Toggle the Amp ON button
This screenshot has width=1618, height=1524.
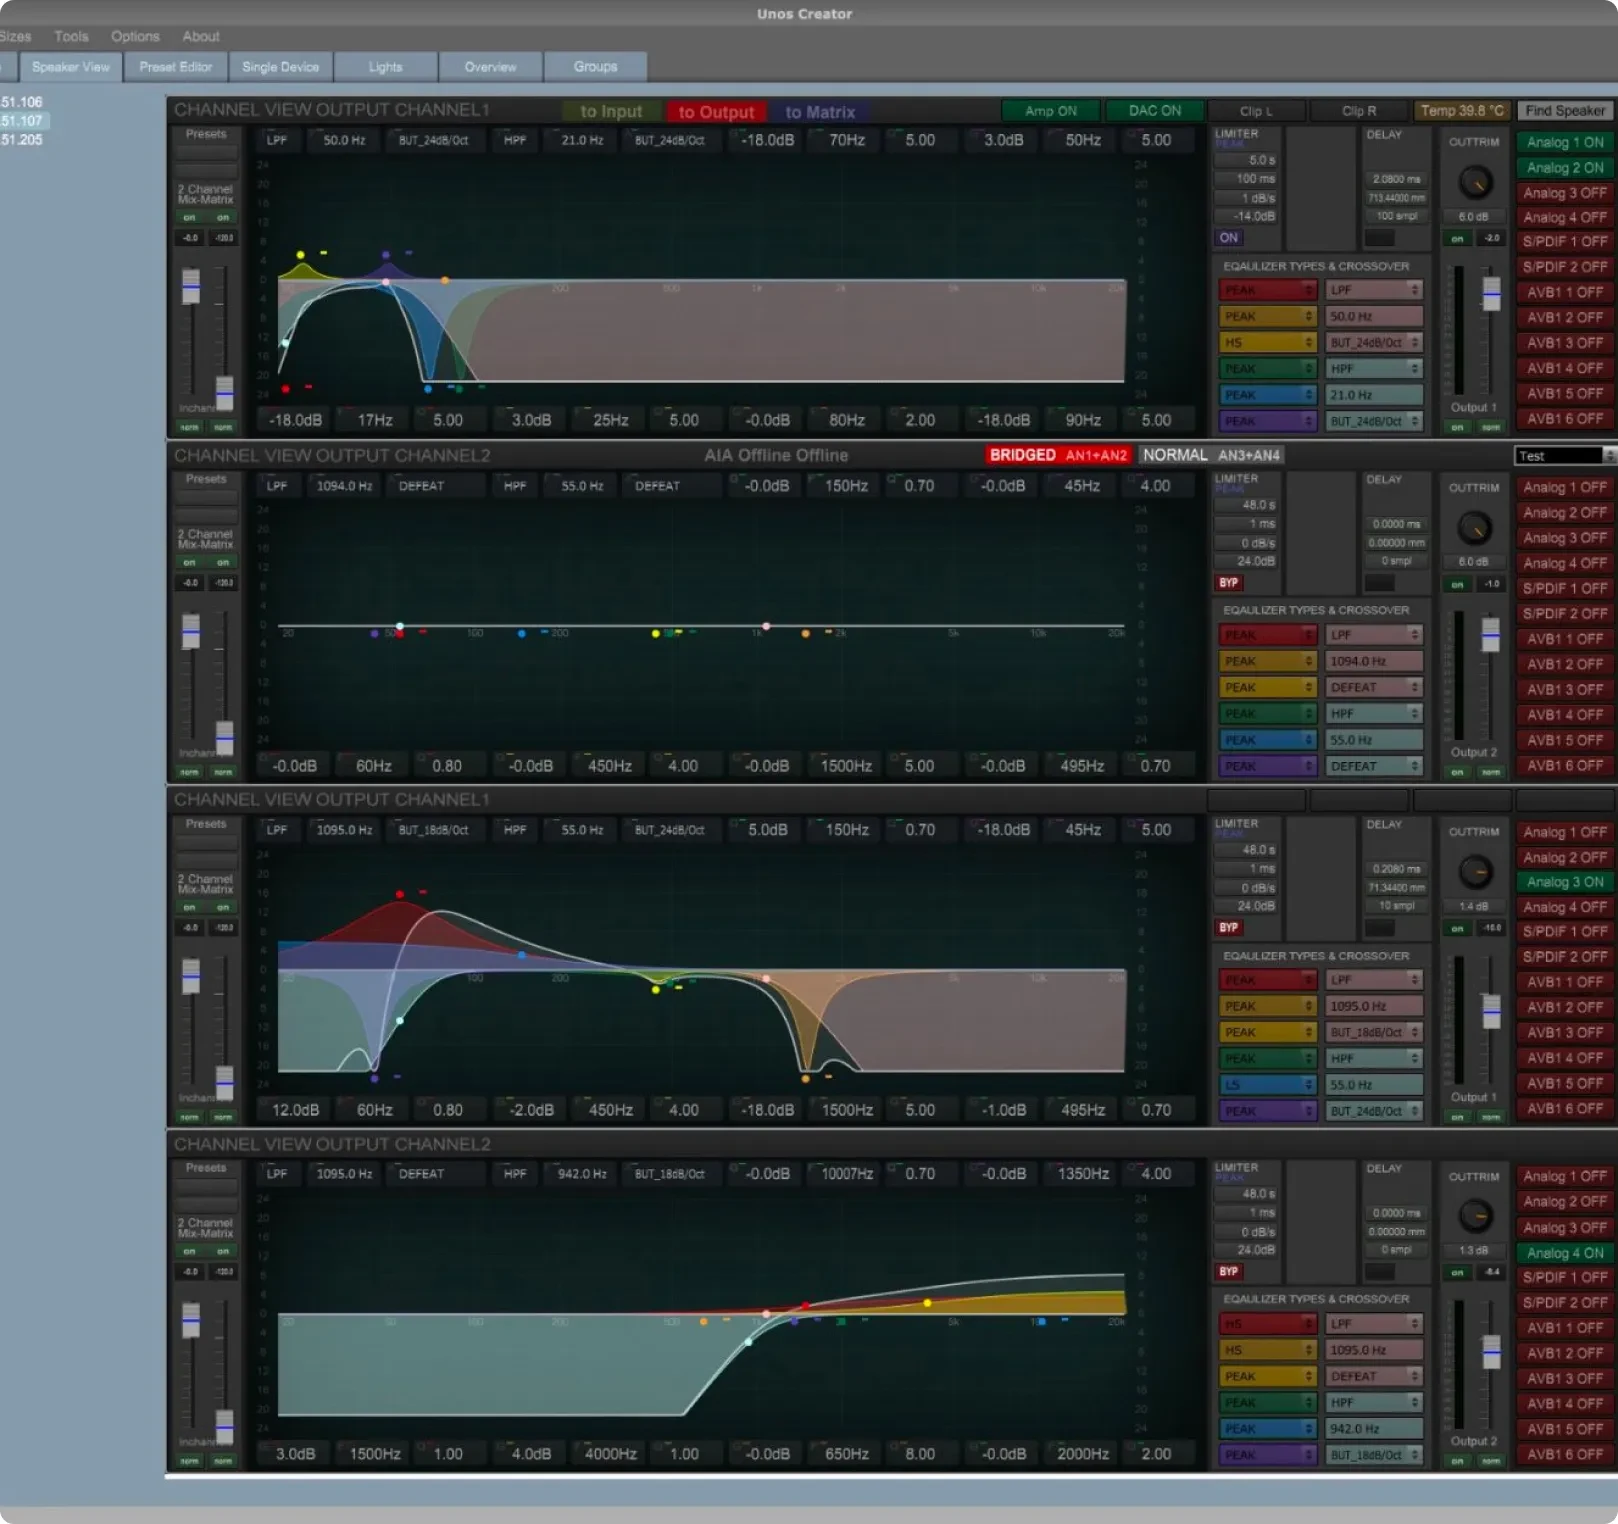(x=1050, y=111)
